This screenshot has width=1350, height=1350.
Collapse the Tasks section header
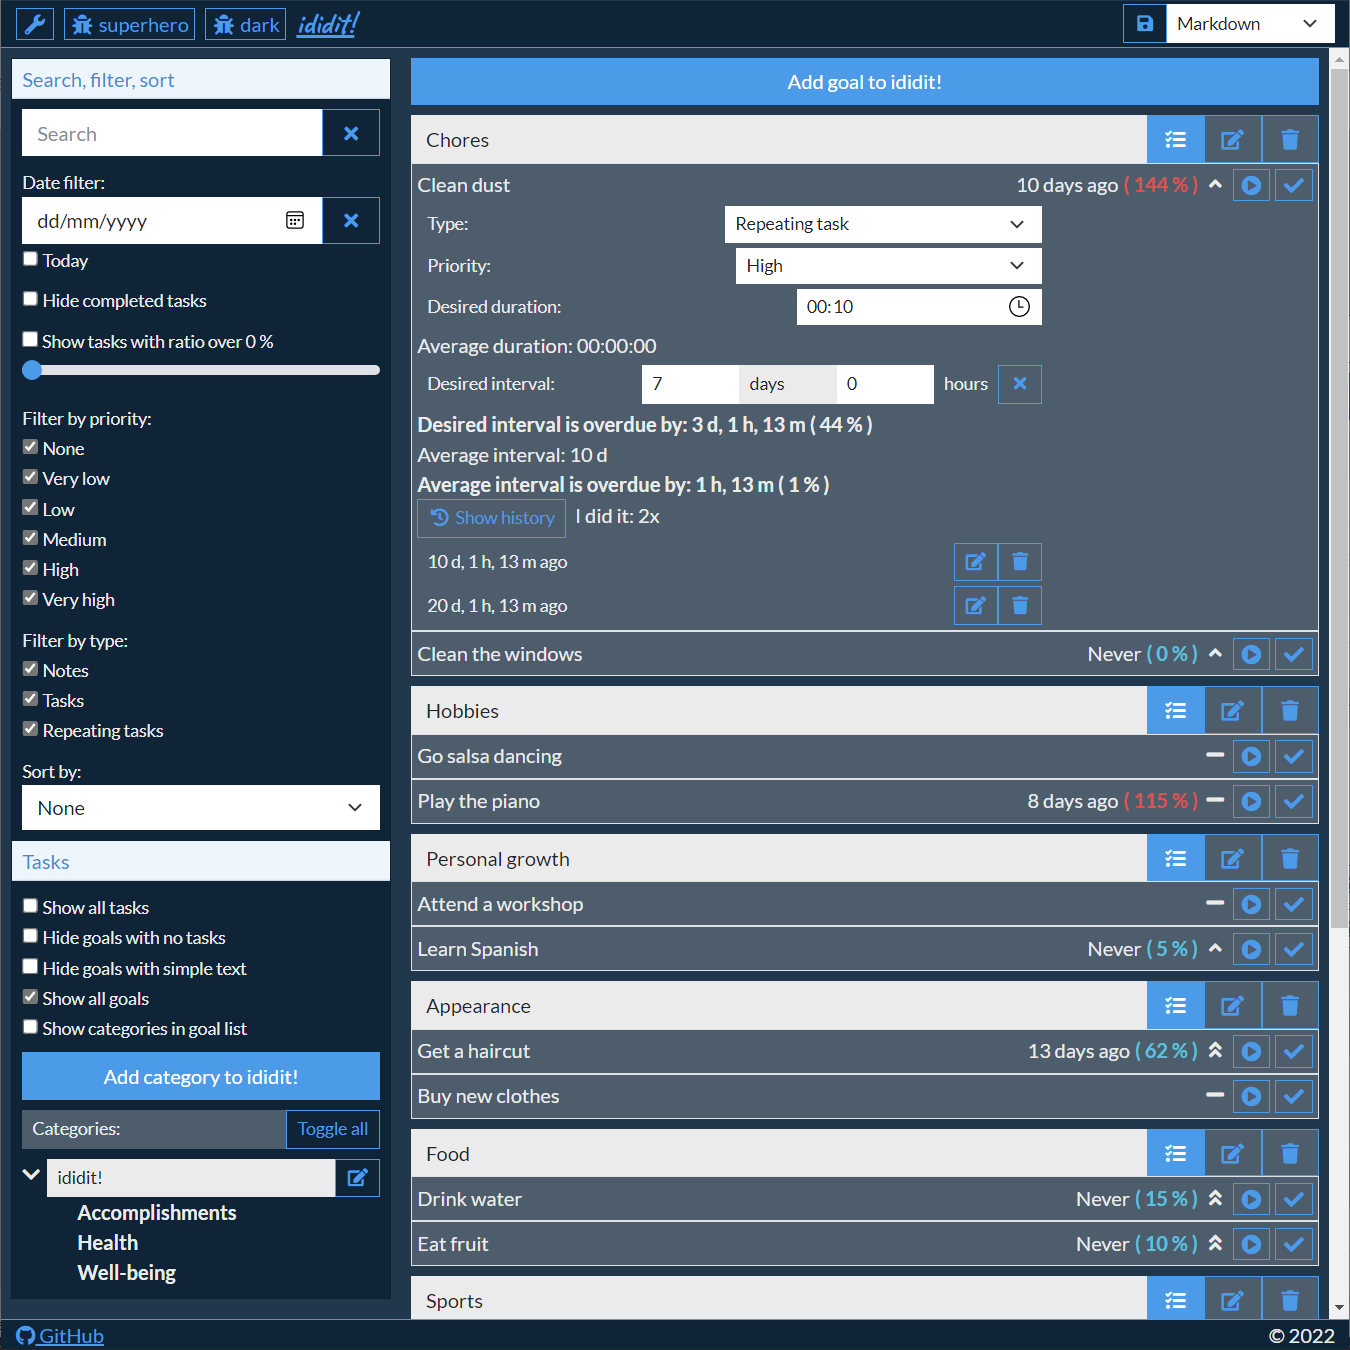(x=201, y=862)
